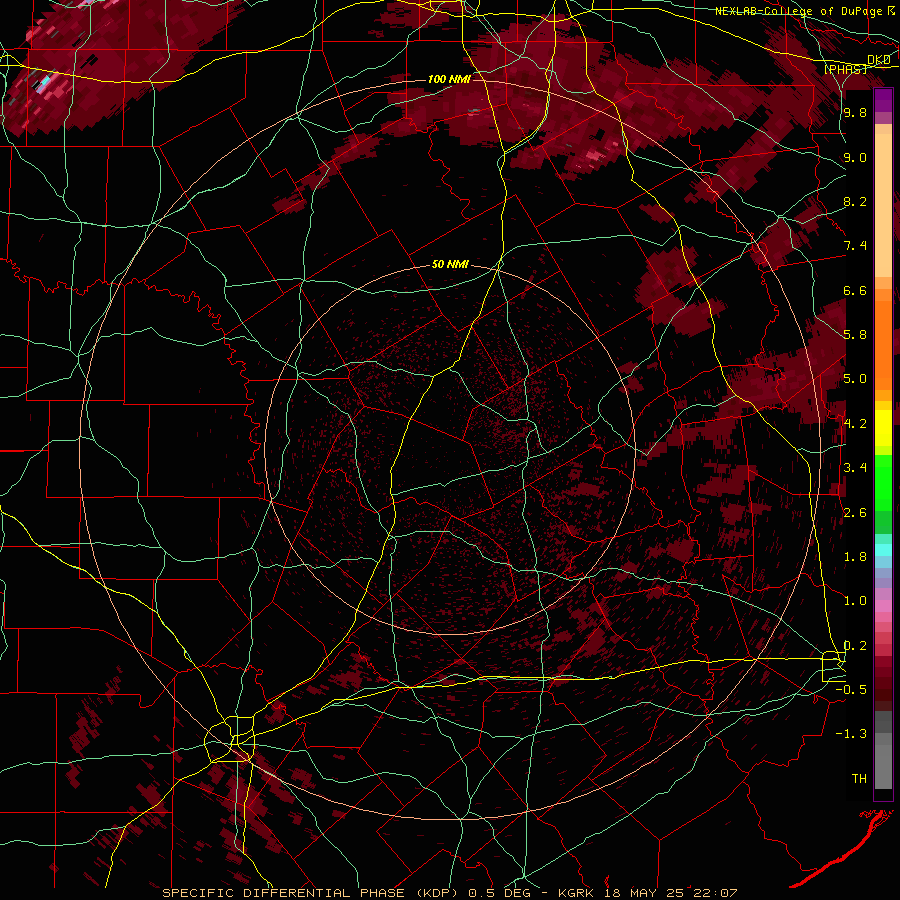Click the TH threshold label
This screenshot has width=900, height=900.
coord(859,778)
